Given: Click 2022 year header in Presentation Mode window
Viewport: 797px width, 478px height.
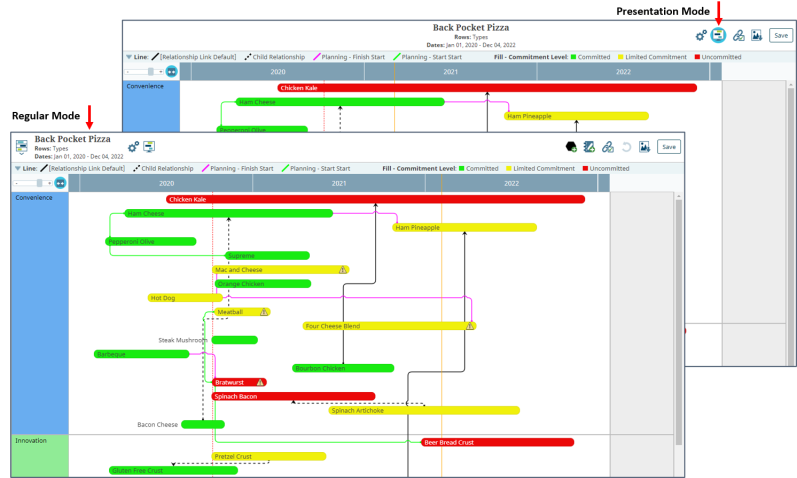Looking at the screenshot, I should pyautogui.click(x=623, y=72).
